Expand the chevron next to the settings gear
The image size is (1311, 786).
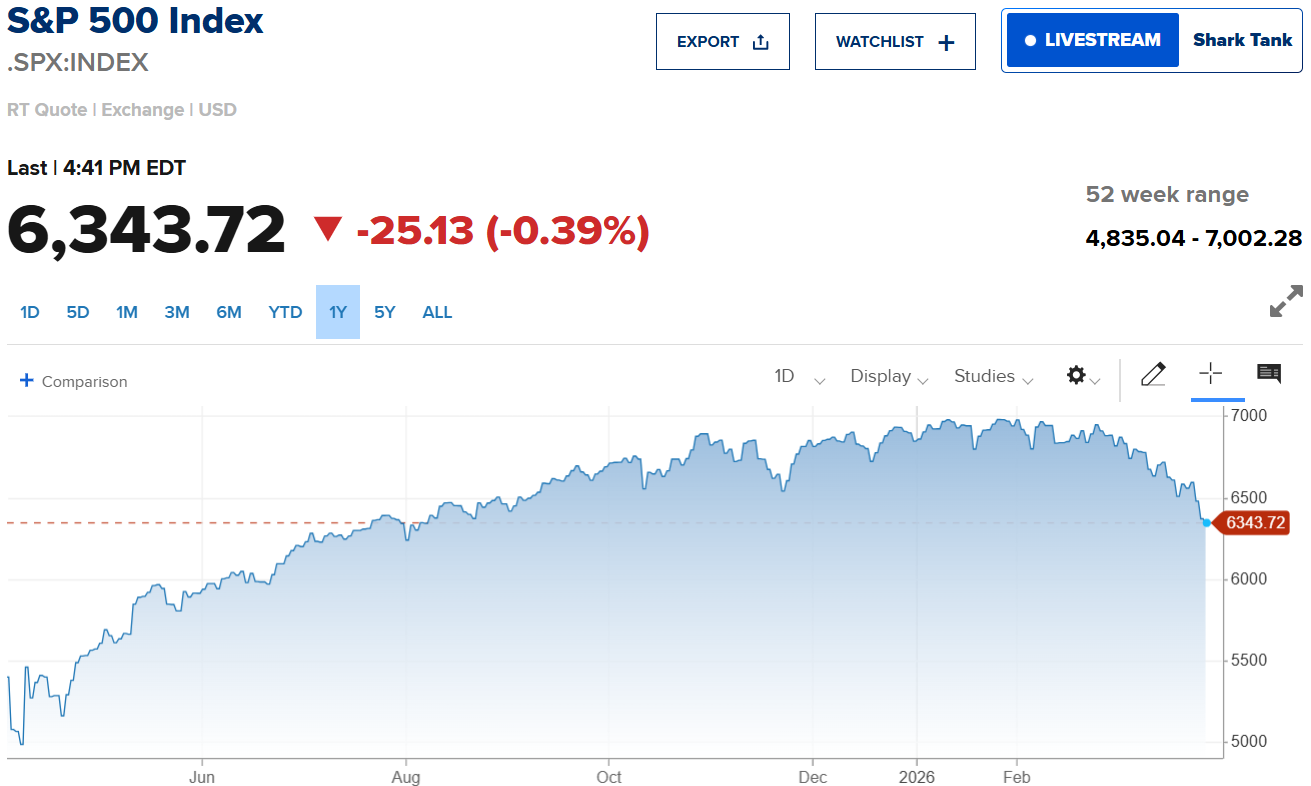click(1097, 378)
